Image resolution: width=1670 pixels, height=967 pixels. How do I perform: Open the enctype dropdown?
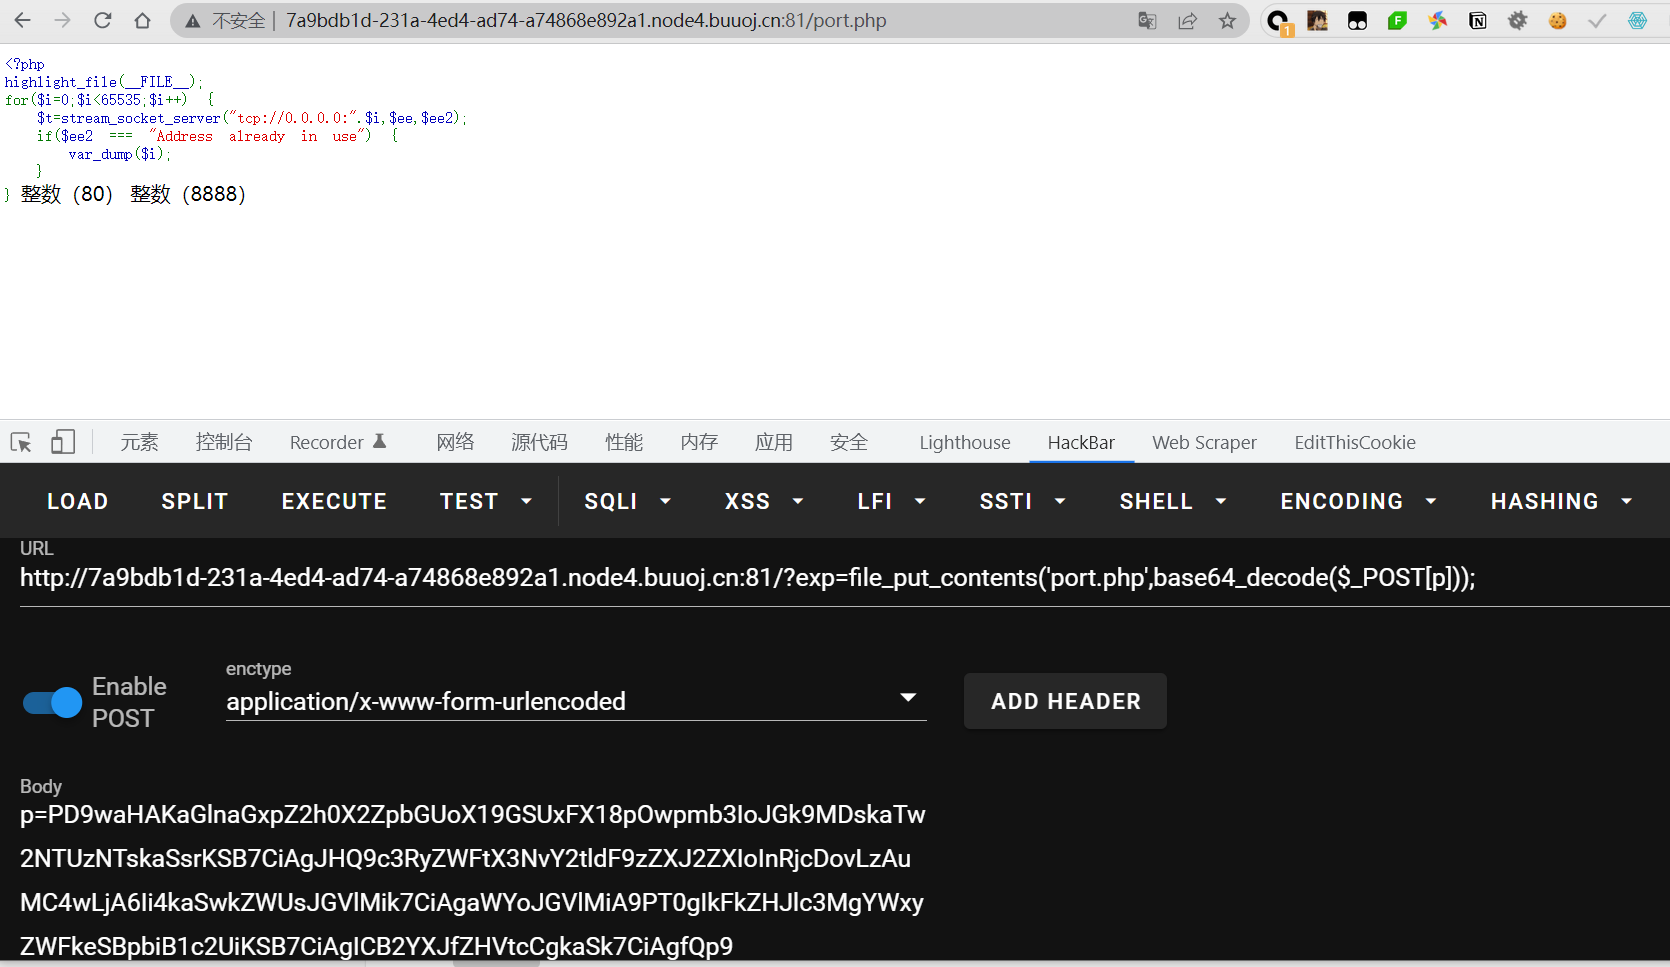pyautogui.click(x=576, y=701)
